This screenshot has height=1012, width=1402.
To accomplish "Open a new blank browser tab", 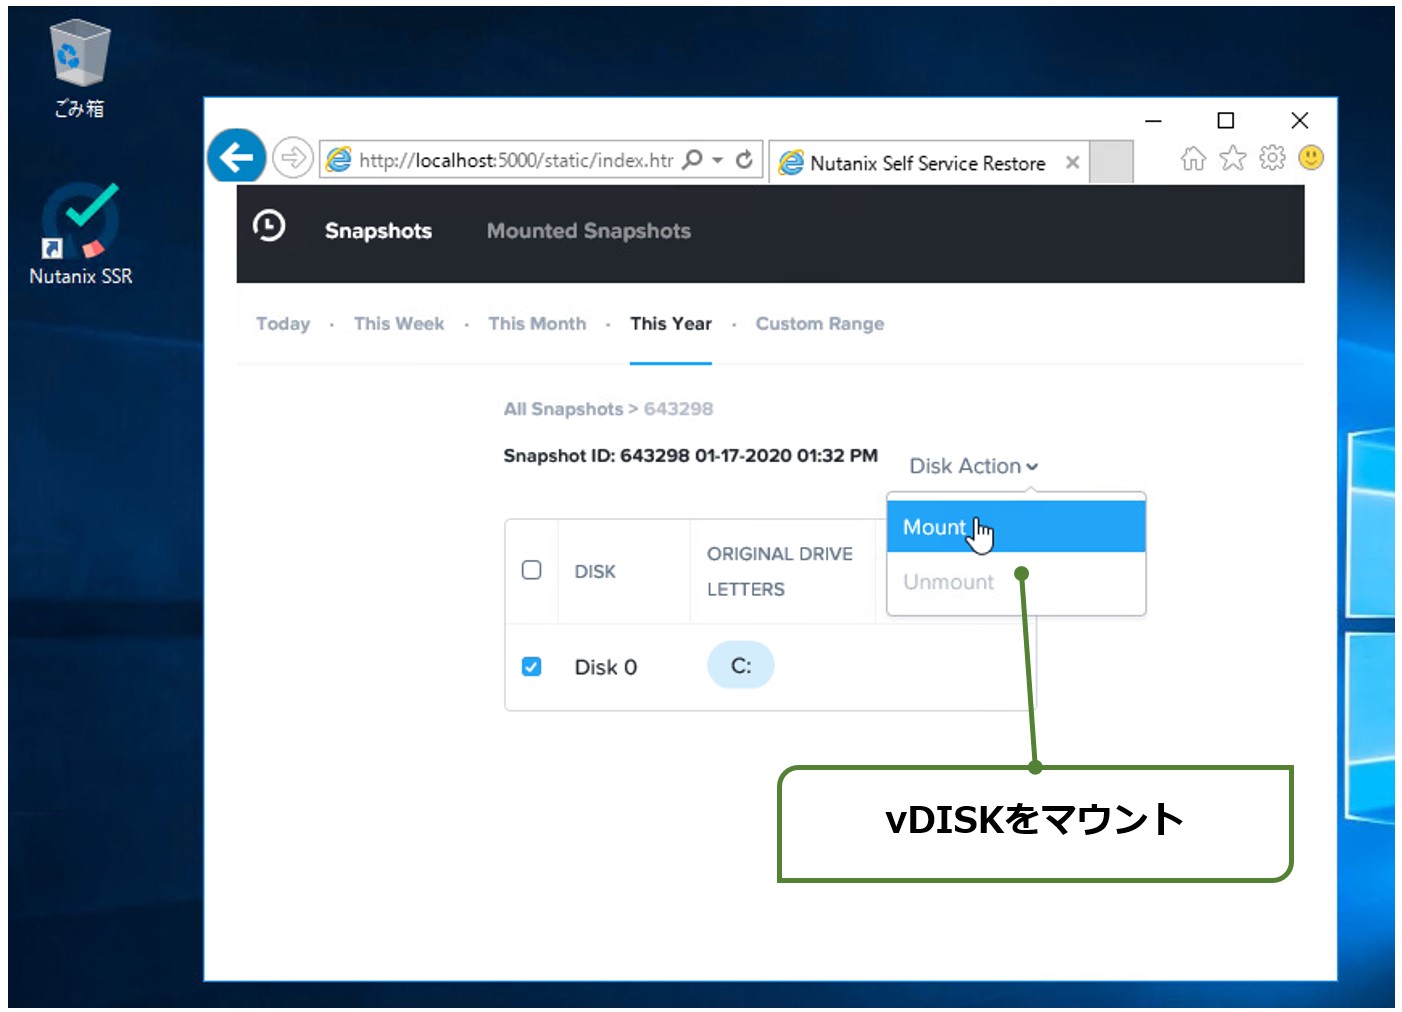I will [1111, 162].
